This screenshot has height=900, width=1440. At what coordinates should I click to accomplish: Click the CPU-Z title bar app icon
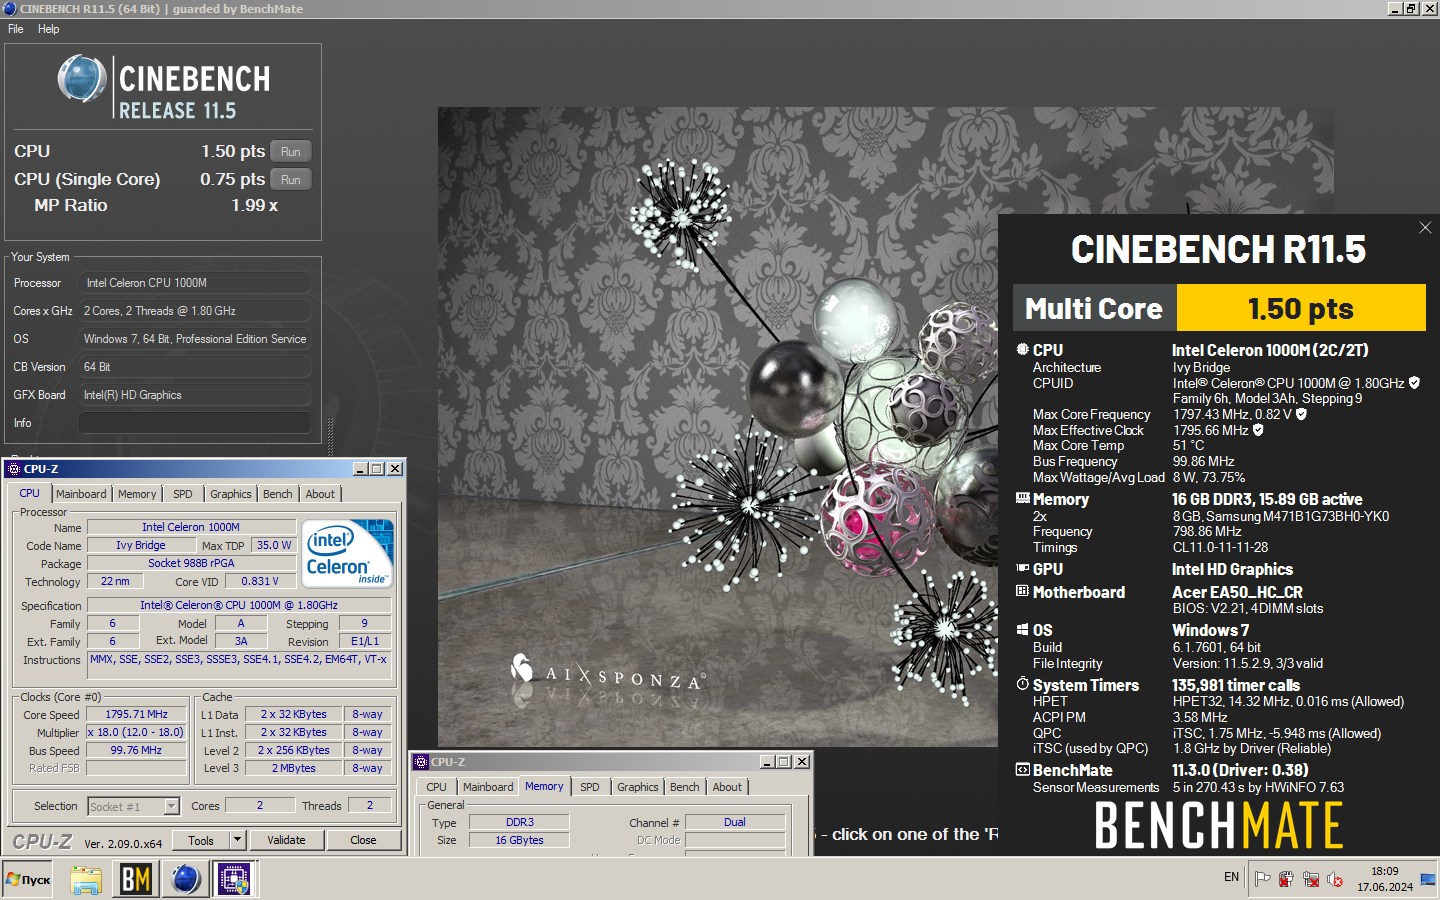(x=14, y=468)
